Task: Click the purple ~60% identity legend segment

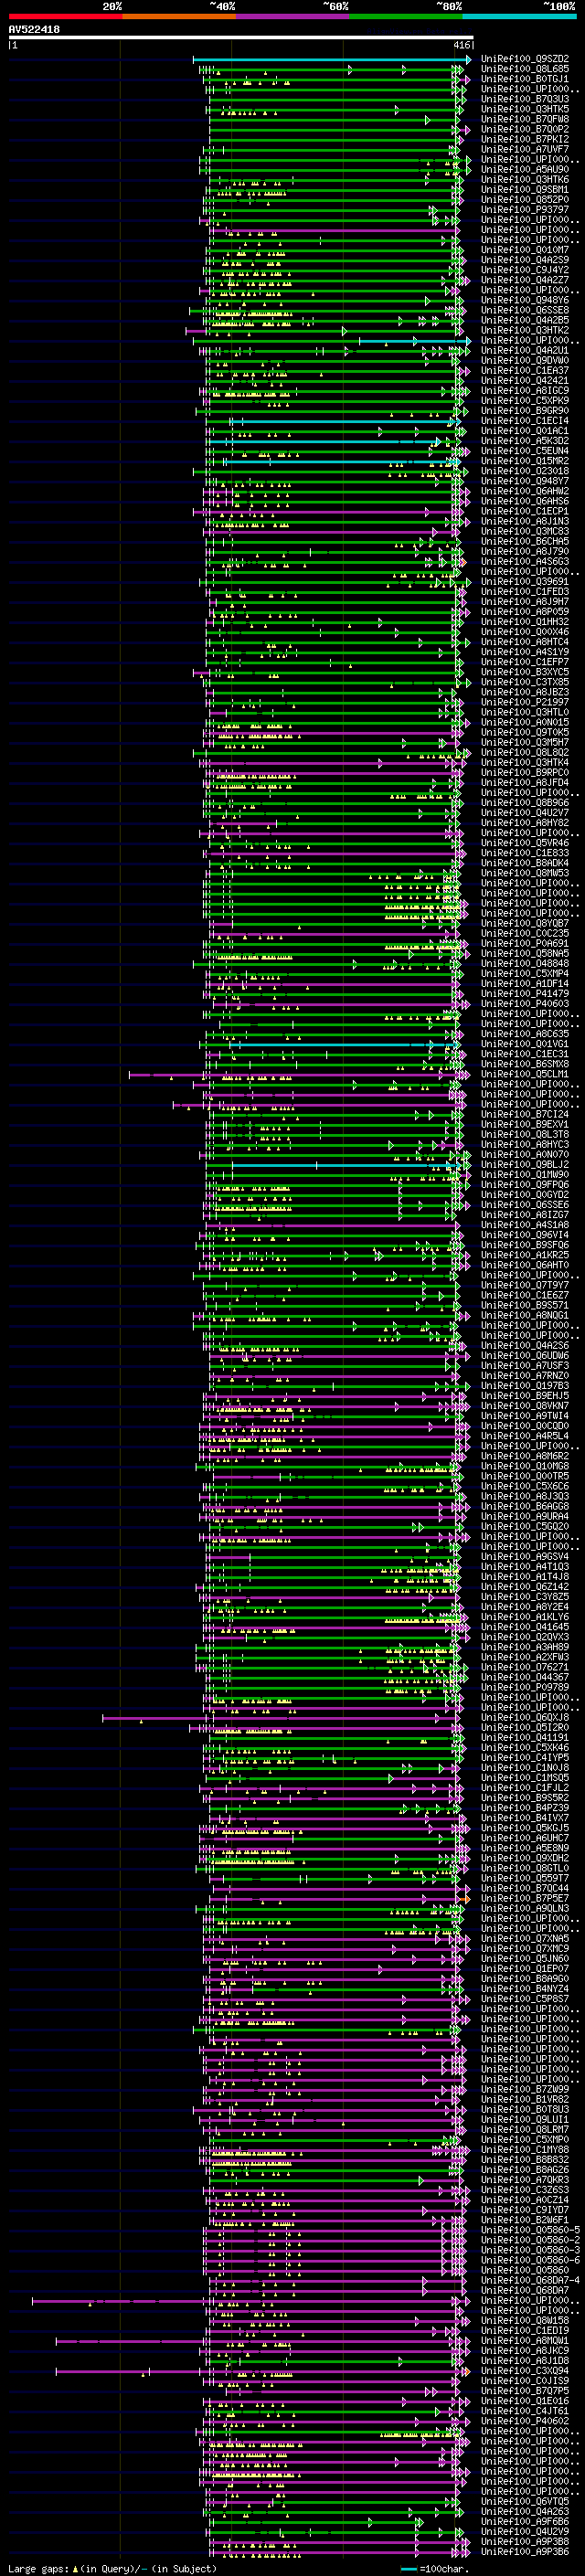Action: (292, 17)
